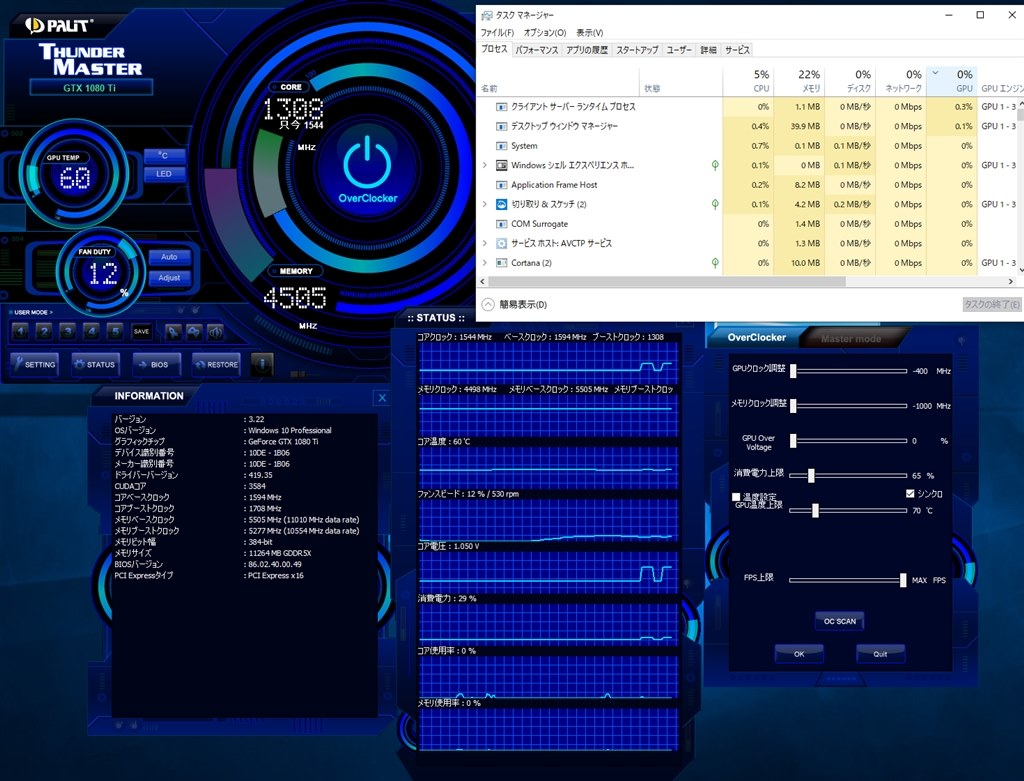Screen dimensions: 1024x781
Task: Click the Palit logo in ThunderMaster
Action: [x=59, y=25]
